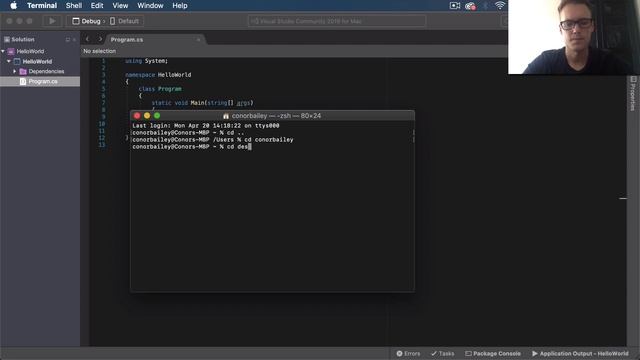Image resolution: width=640 pixels, height=360 pixels.
Task: Select the HelloWorld project item
Action: [37, 62]
